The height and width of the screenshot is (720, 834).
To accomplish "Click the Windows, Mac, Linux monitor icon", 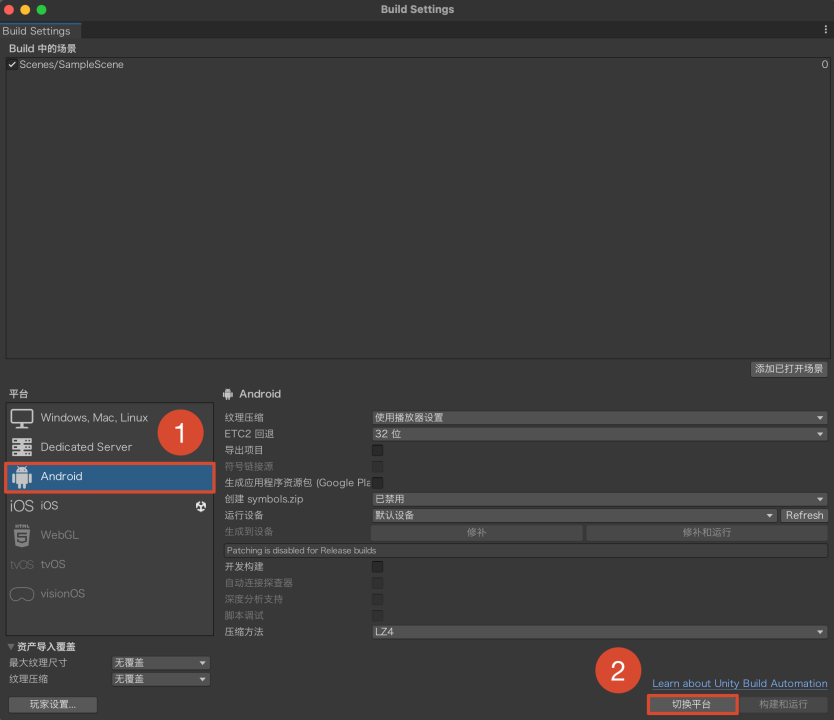I will click(x=22, y=418).
